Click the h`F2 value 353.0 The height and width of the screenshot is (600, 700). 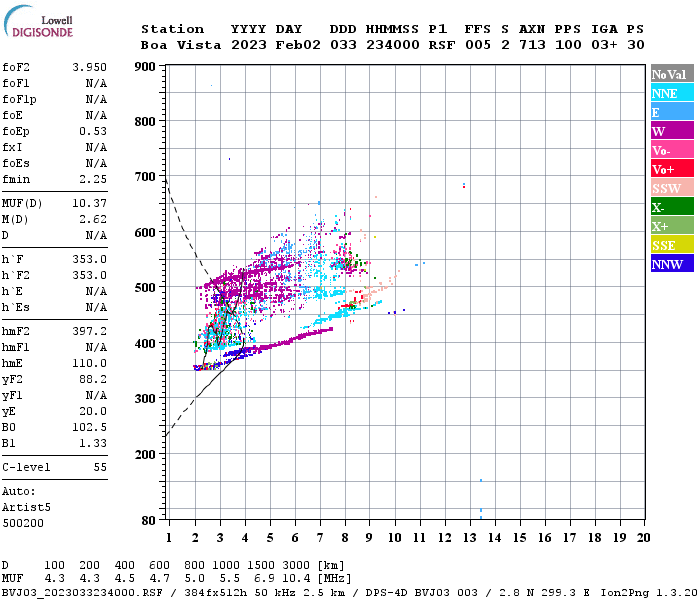[x=89, y=275]
